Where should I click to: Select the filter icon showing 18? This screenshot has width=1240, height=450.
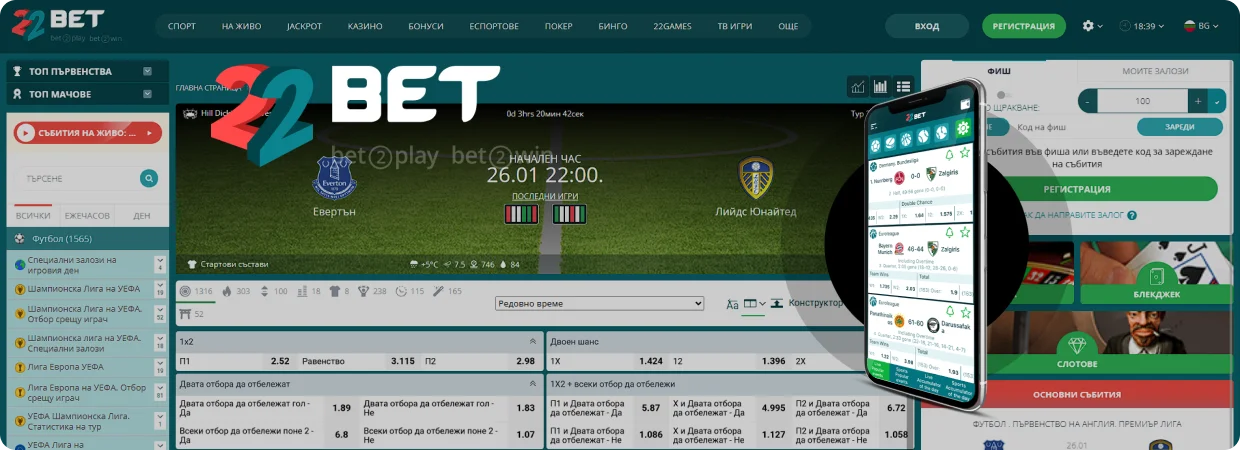302,291
